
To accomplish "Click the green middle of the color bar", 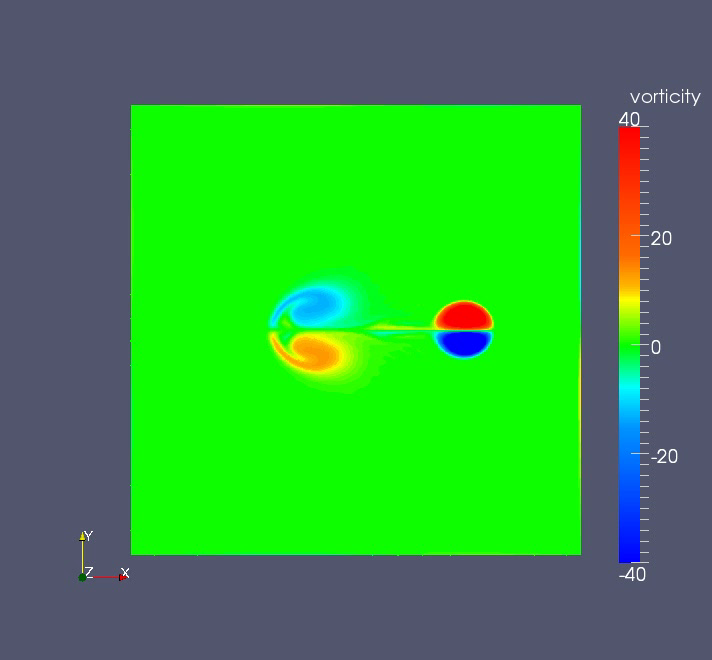I will point(629,346).
